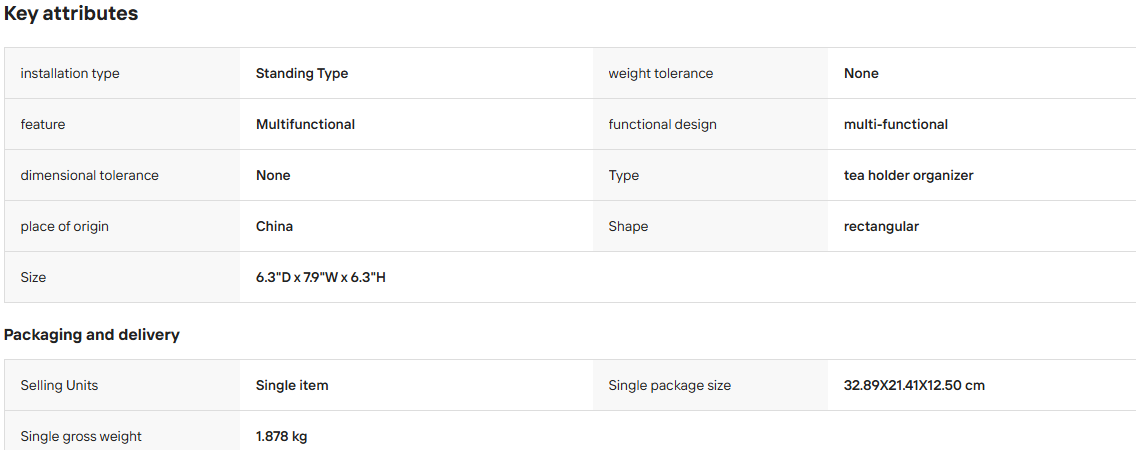Click the Key attributes heading
Viewport: 1136px width, 450px height.
71,14
